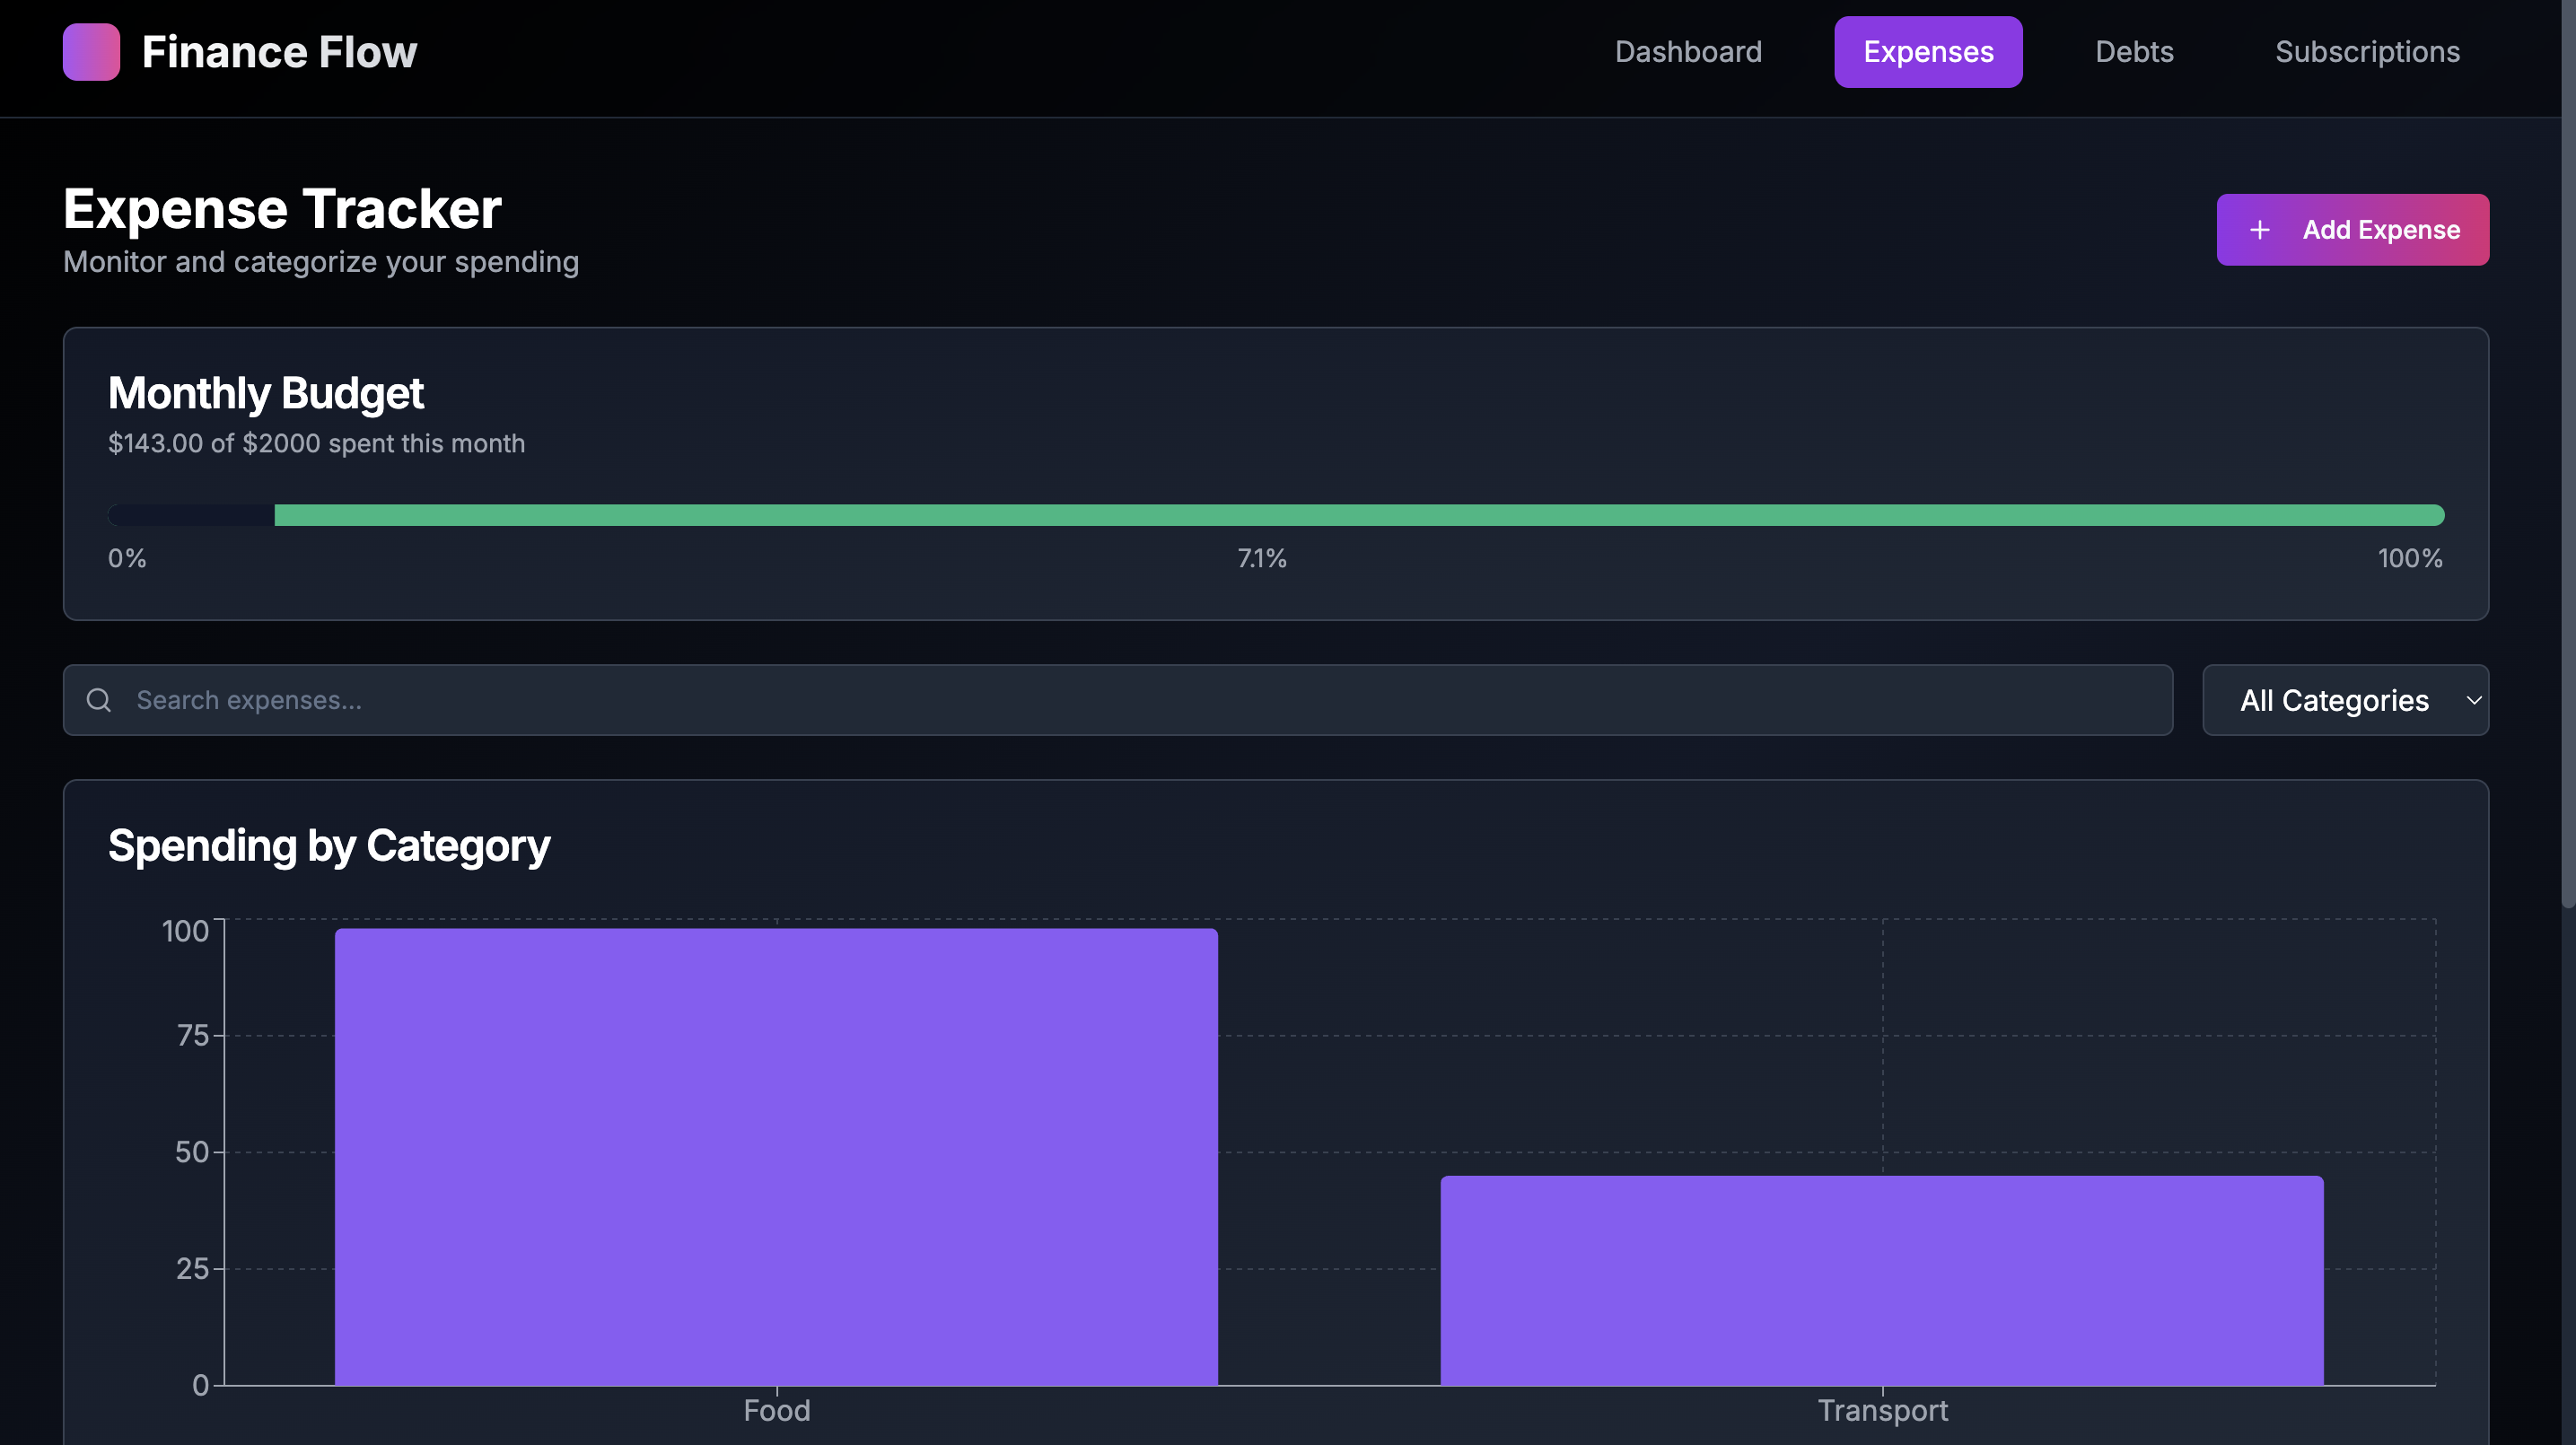The image size is (2576, 1445).
Task: Click the Finance Flow title link
Action: (279, 52)
